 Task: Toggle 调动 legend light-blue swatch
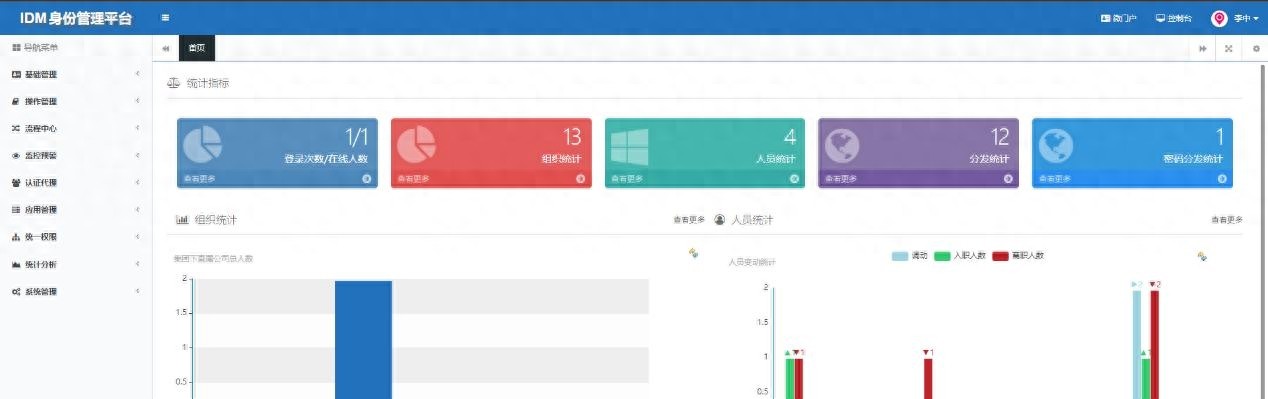coord(900,256)
